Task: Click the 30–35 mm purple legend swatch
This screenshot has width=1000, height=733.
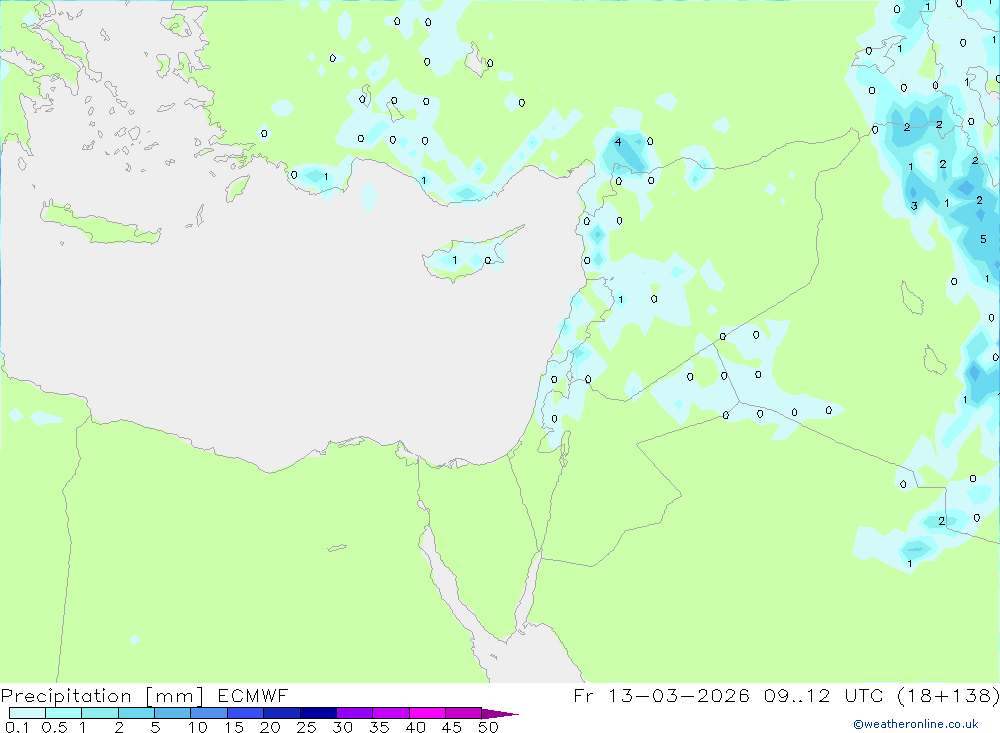Action: click(354, 713)
